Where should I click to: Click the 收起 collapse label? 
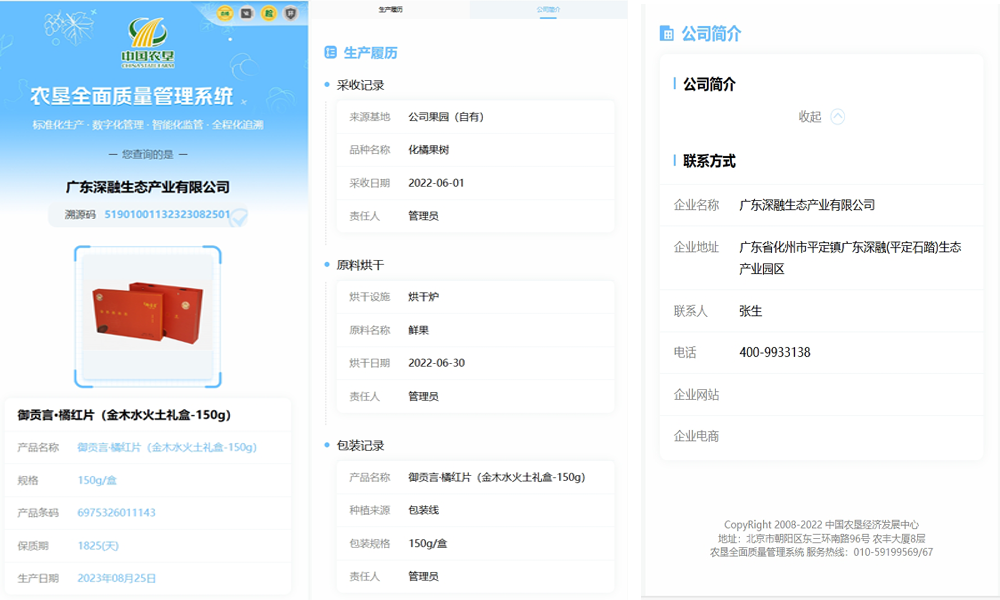(810, 117)
